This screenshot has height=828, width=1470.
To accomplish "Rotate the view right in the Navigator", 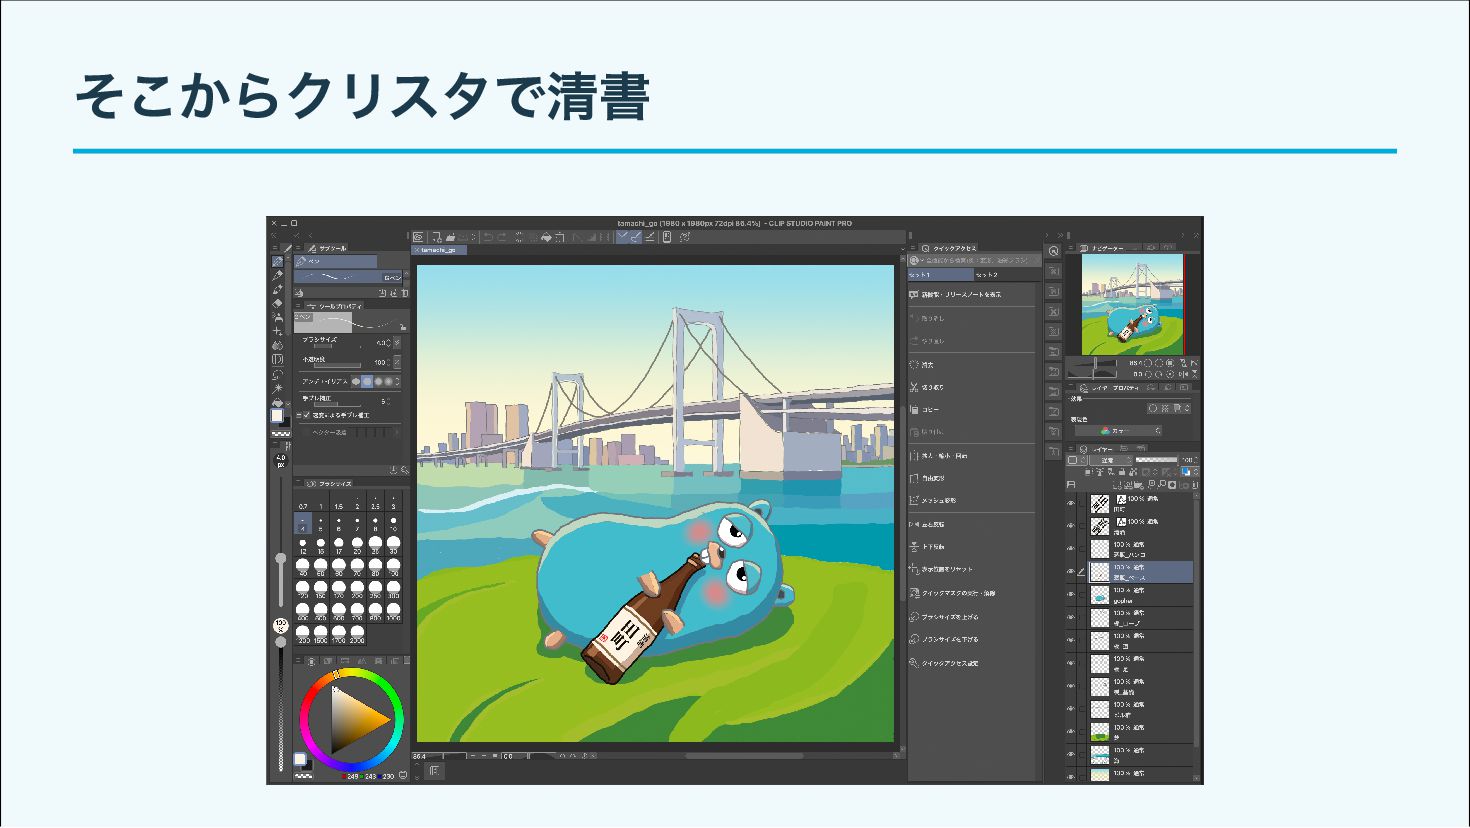I will coord(1158,374).
